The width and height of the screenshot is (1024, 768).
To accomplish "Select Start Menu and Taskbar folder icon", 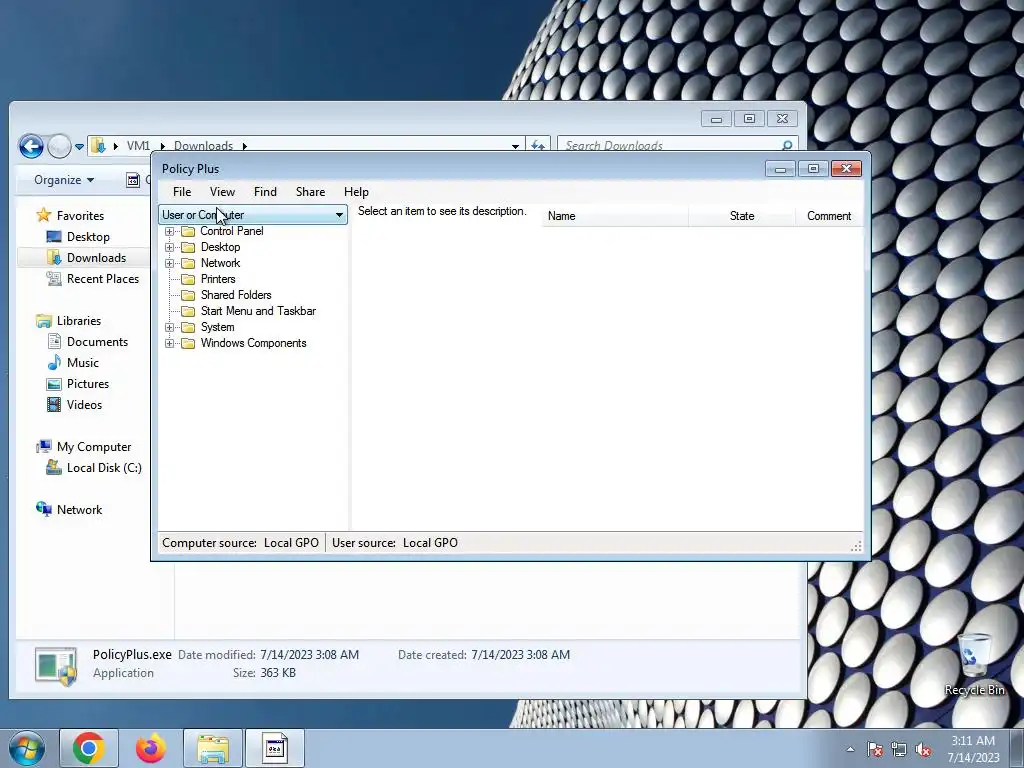I will pos(188,311).
